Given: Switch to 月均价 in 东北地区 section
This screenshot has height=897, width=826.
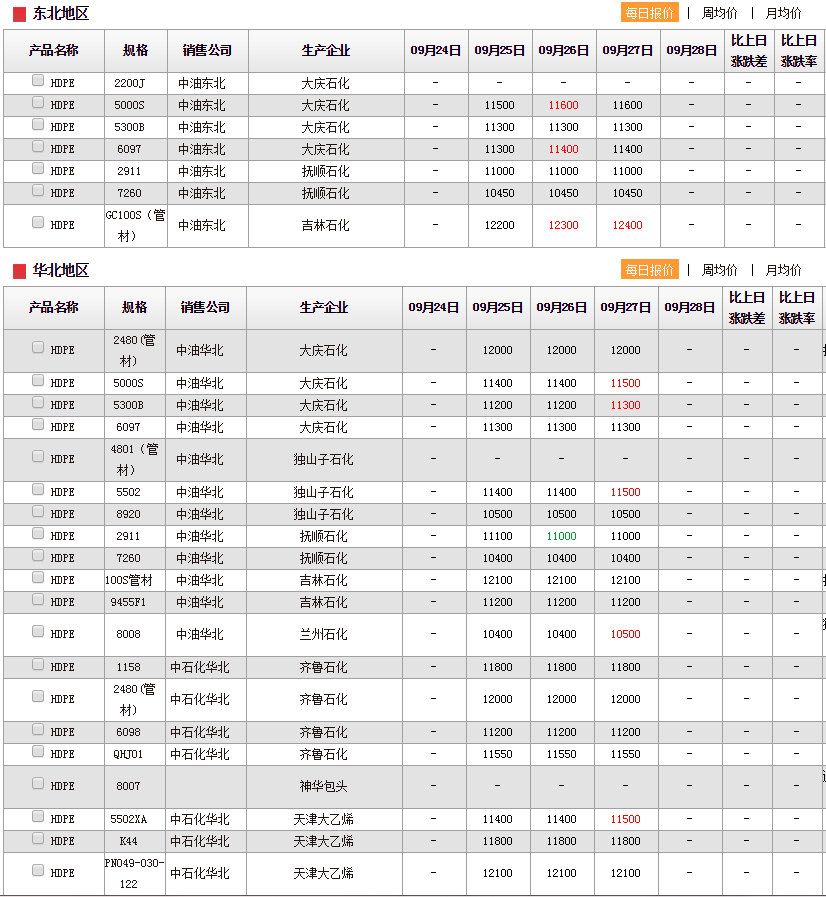Looking at the screenshot, I should coord(783,13).
